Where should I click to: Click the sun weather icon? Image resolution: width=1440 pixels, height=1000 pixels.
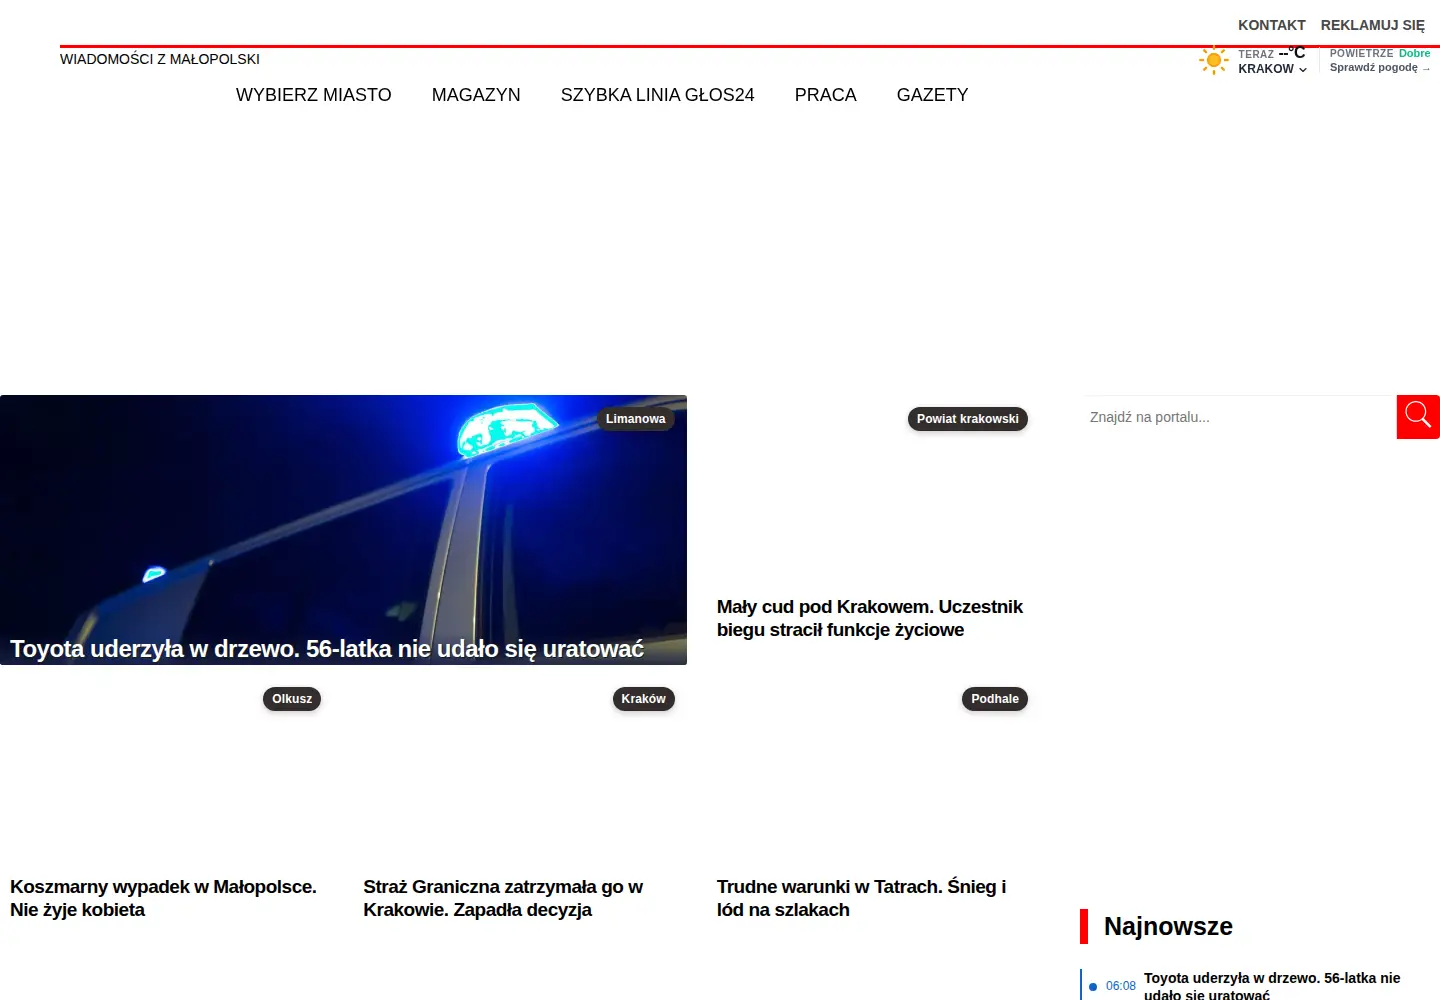(x=1214, y=60)
